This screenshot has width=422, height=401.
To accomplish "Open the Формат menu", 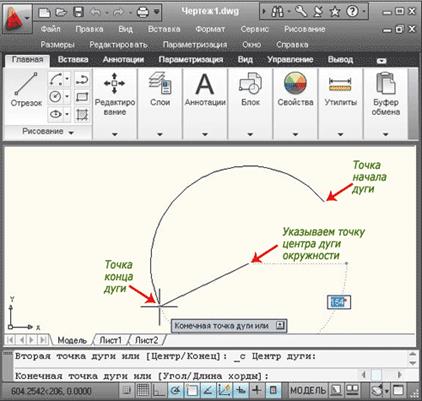I will tap(210, 29).
